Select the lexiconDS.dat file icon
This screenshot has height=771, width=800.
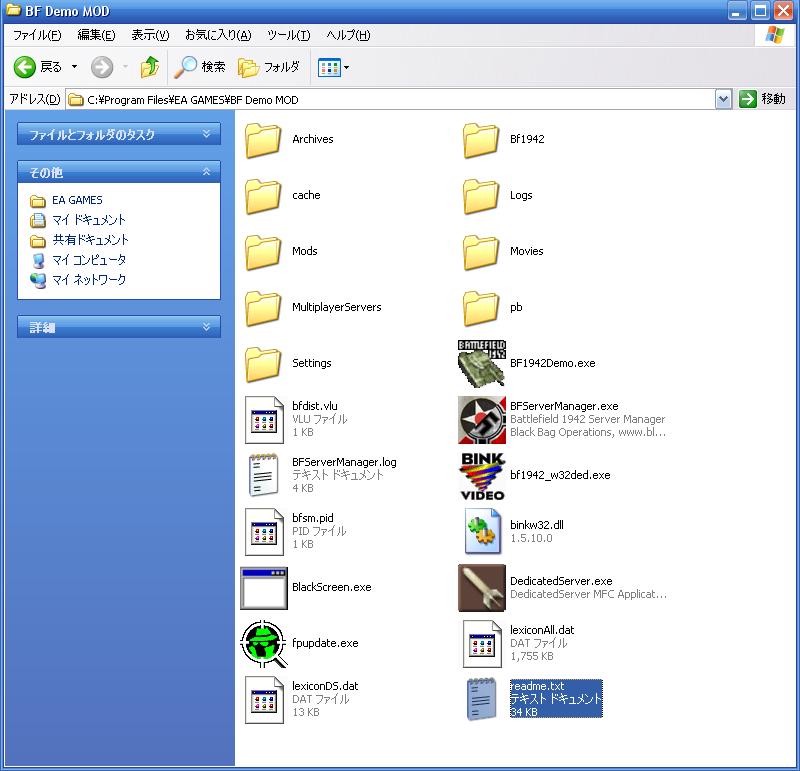click(264, 700)
